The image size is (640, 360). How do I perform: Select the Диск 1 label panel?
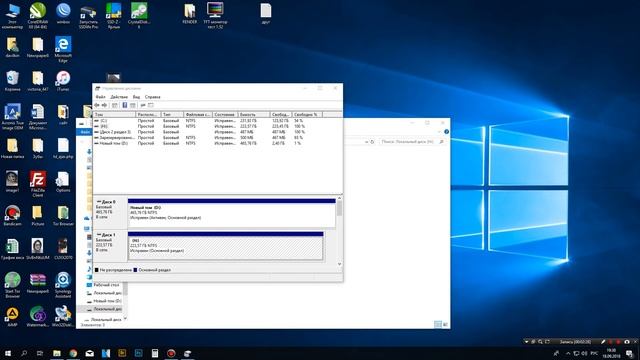110,246
